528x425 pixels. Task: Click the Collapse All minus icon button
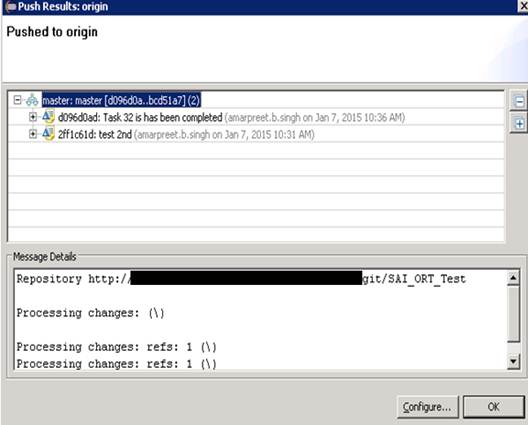click(519, 101)
